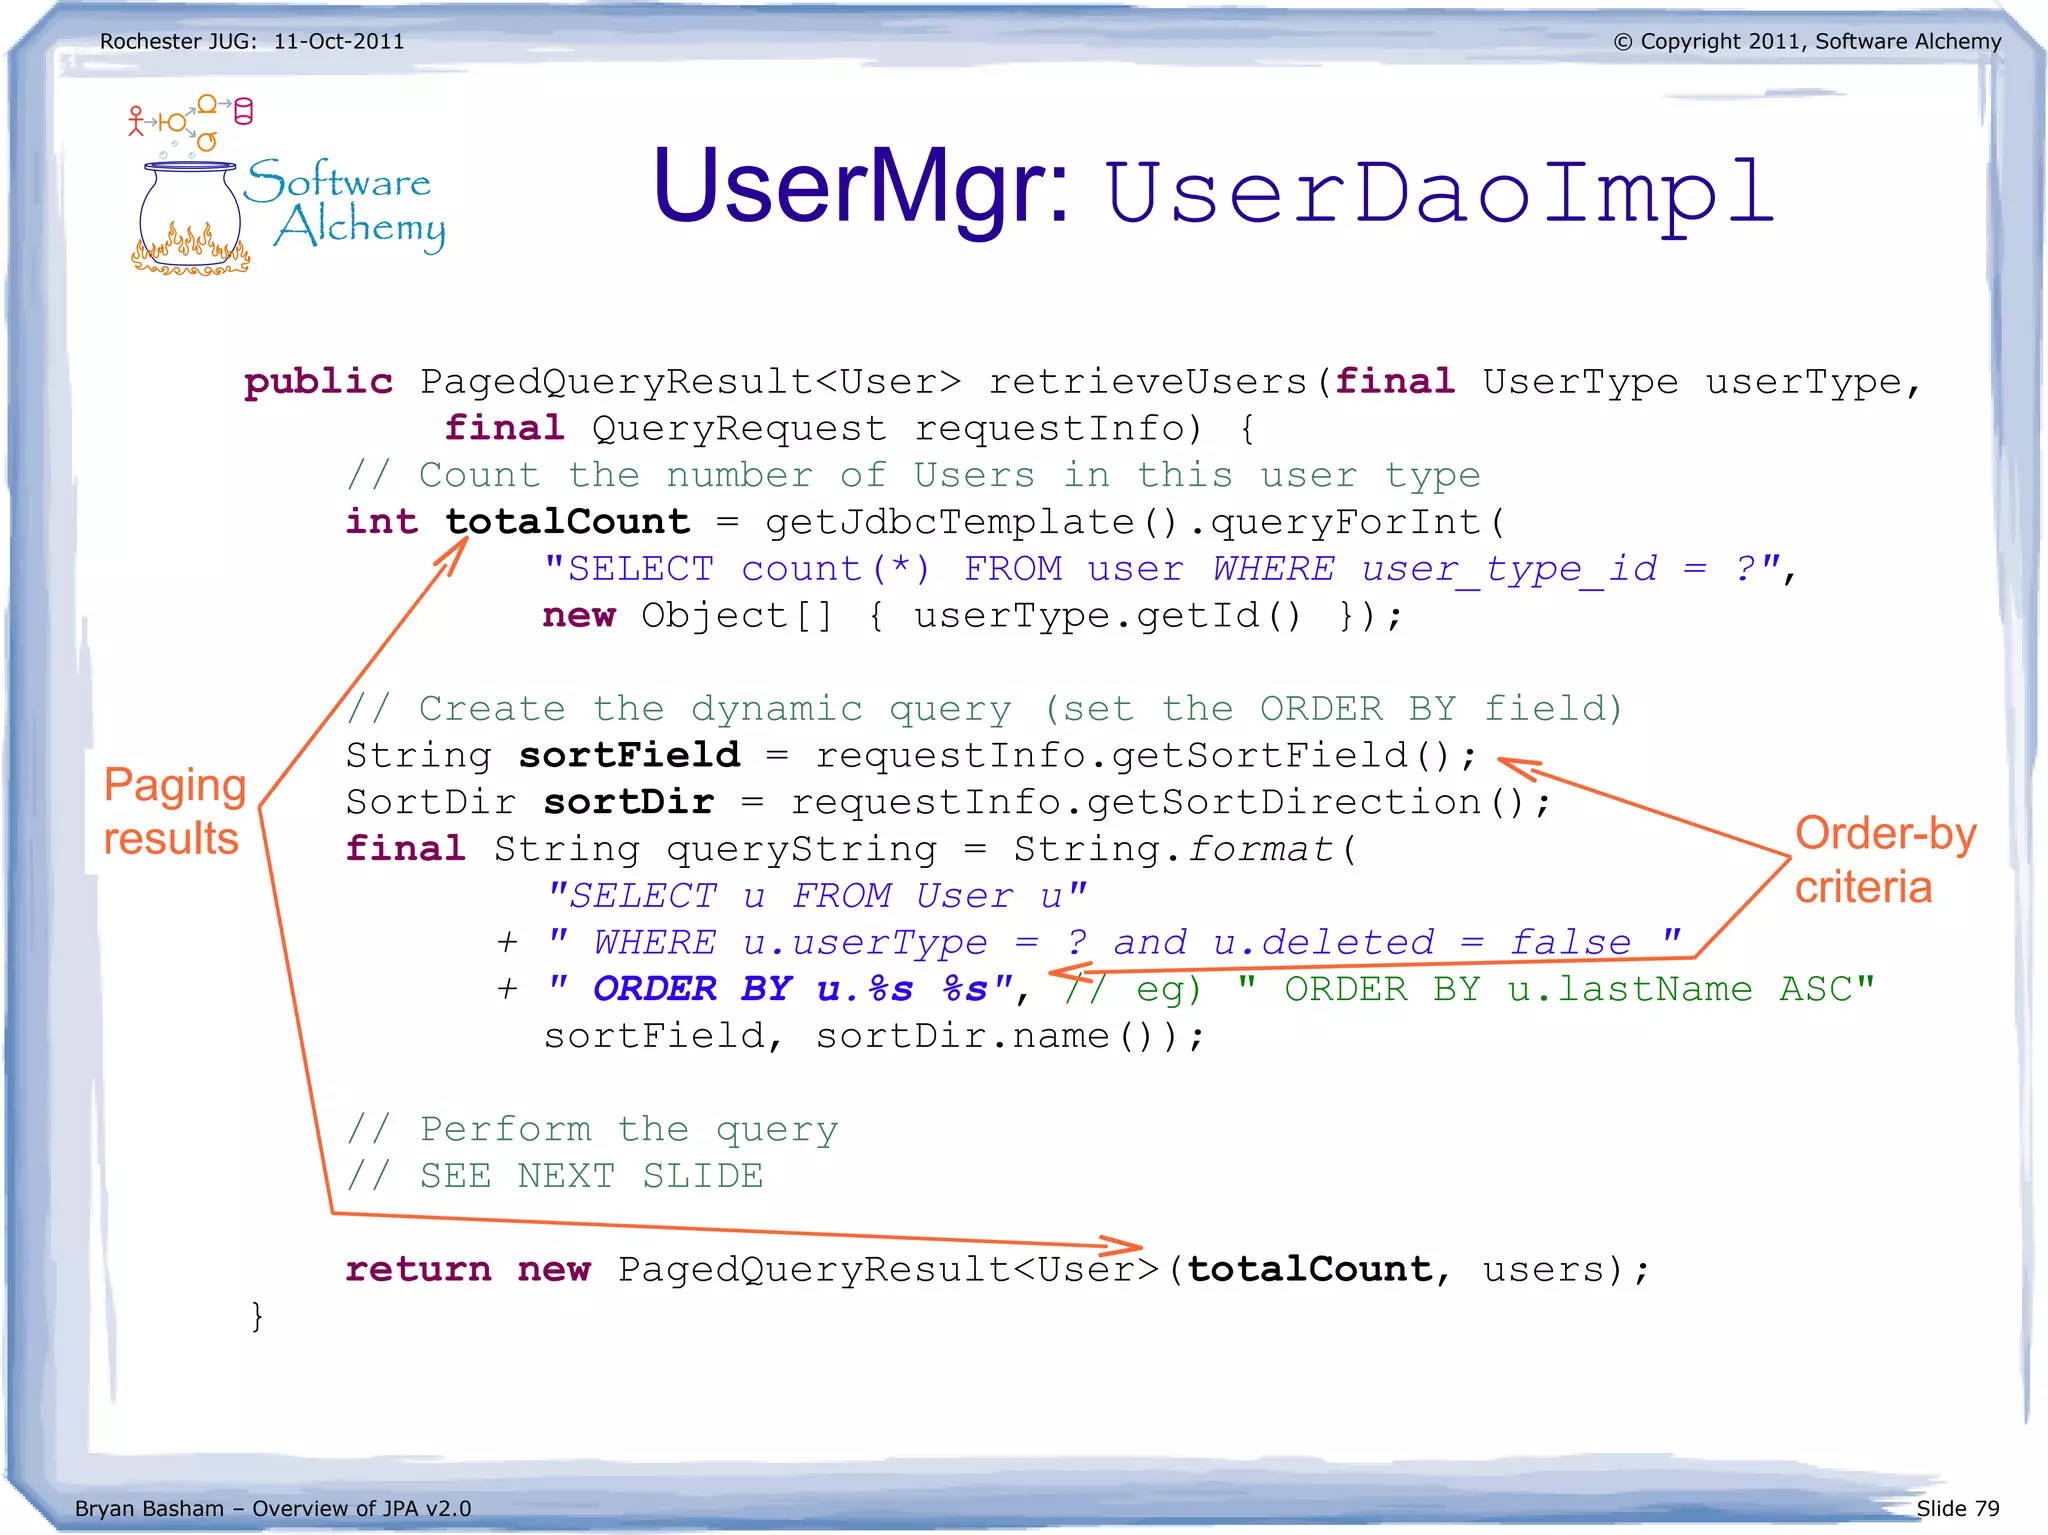Click the footer 'Bryan Basham – Overview of JPA v2.0'
Screen dimensions: 2048x1535
[273, 1508]
